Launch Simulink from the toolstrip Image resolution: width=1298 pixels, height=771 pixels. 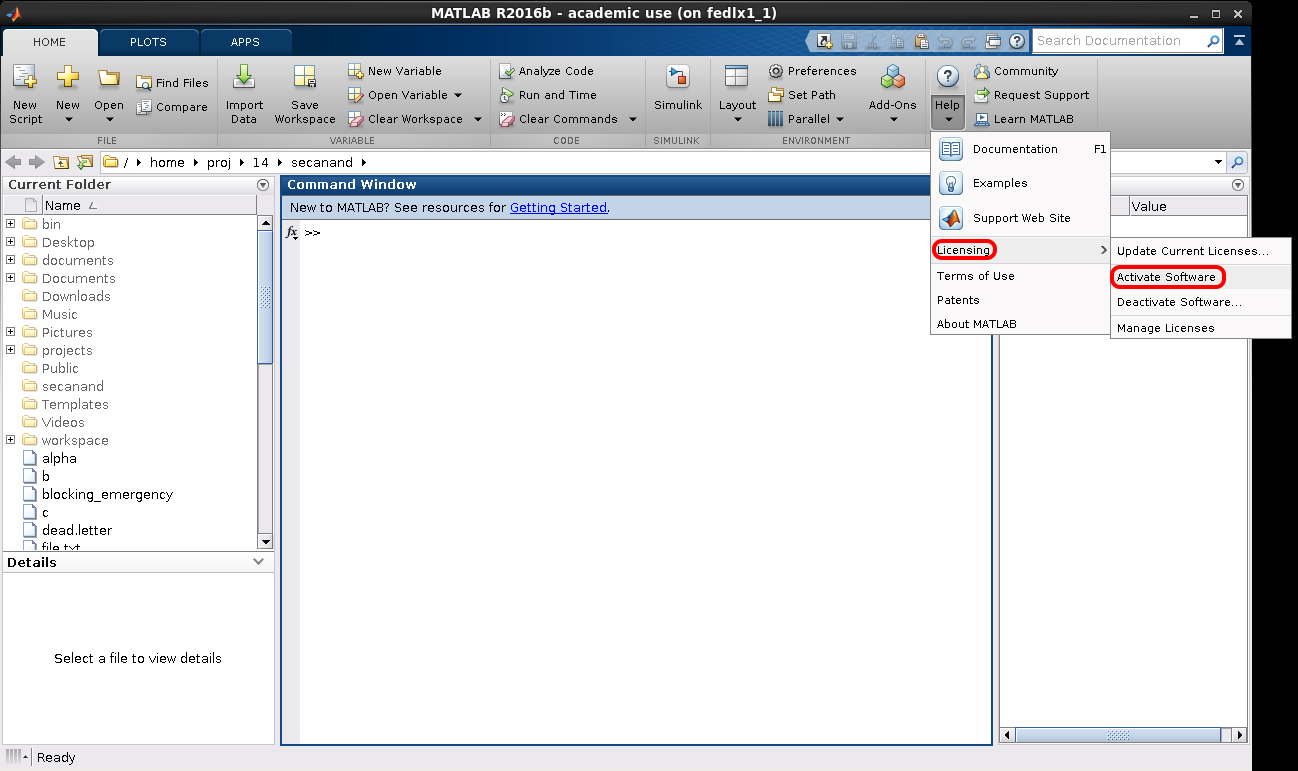(x=678, y=78)
